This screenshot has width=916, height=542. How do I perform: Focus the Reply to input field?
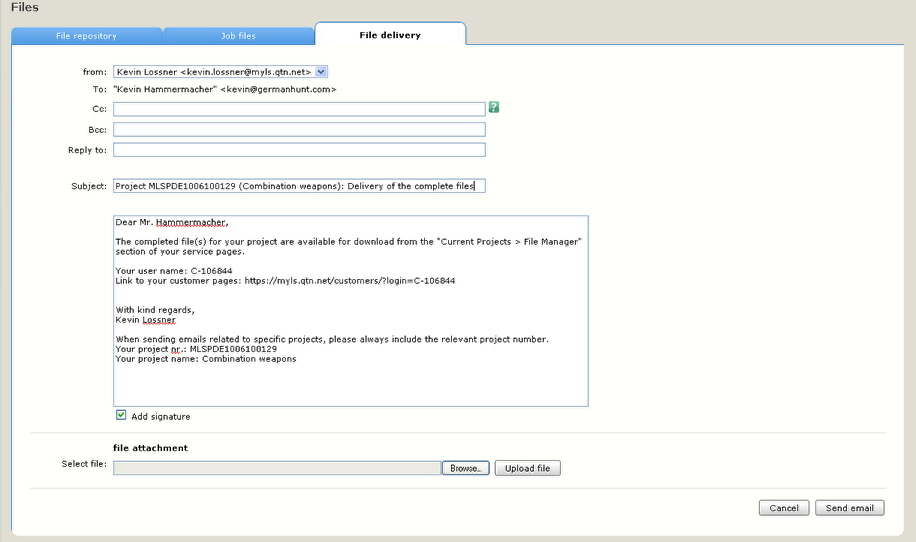tap(299, 150)
